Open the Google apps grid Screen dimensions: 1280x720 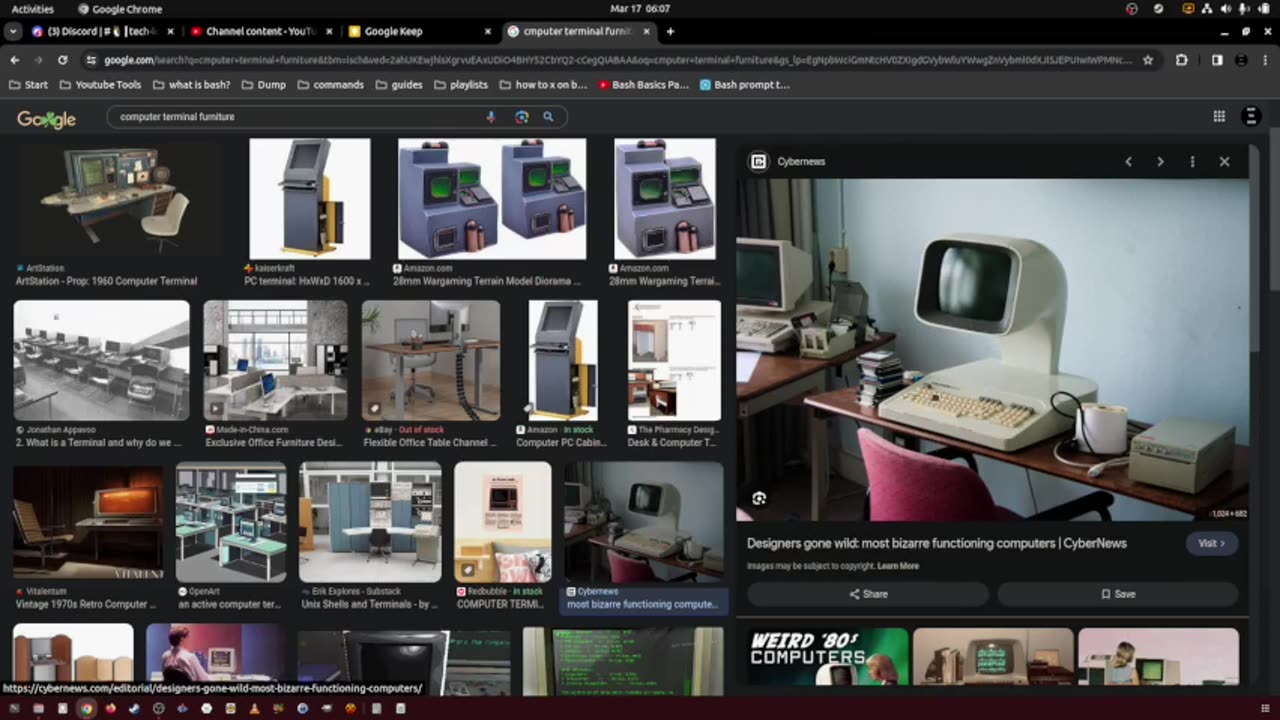pyautogui.click(x=1219, y=117)
